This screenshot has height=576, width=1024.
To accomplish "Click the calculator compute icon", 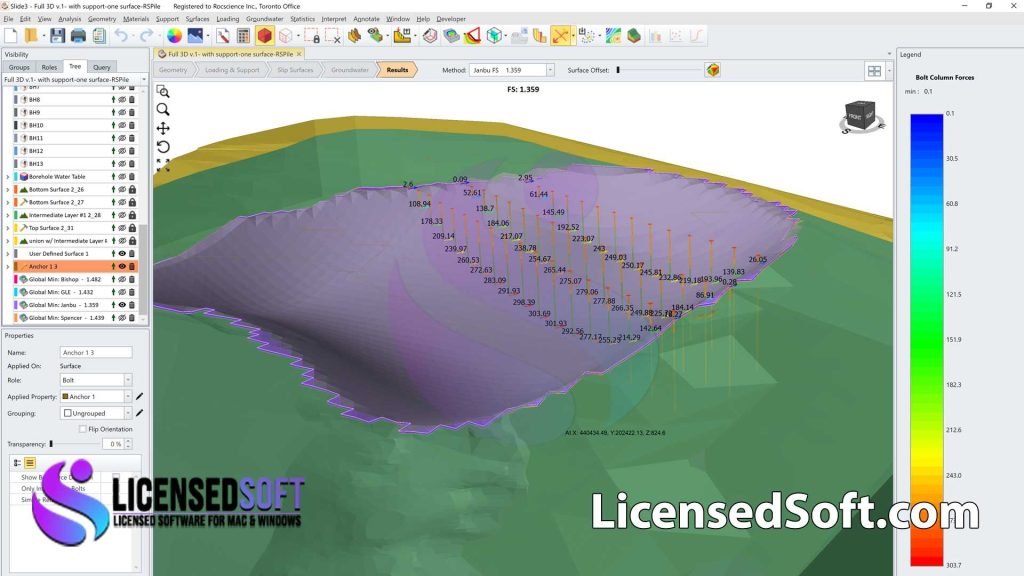I will [243, 36].
